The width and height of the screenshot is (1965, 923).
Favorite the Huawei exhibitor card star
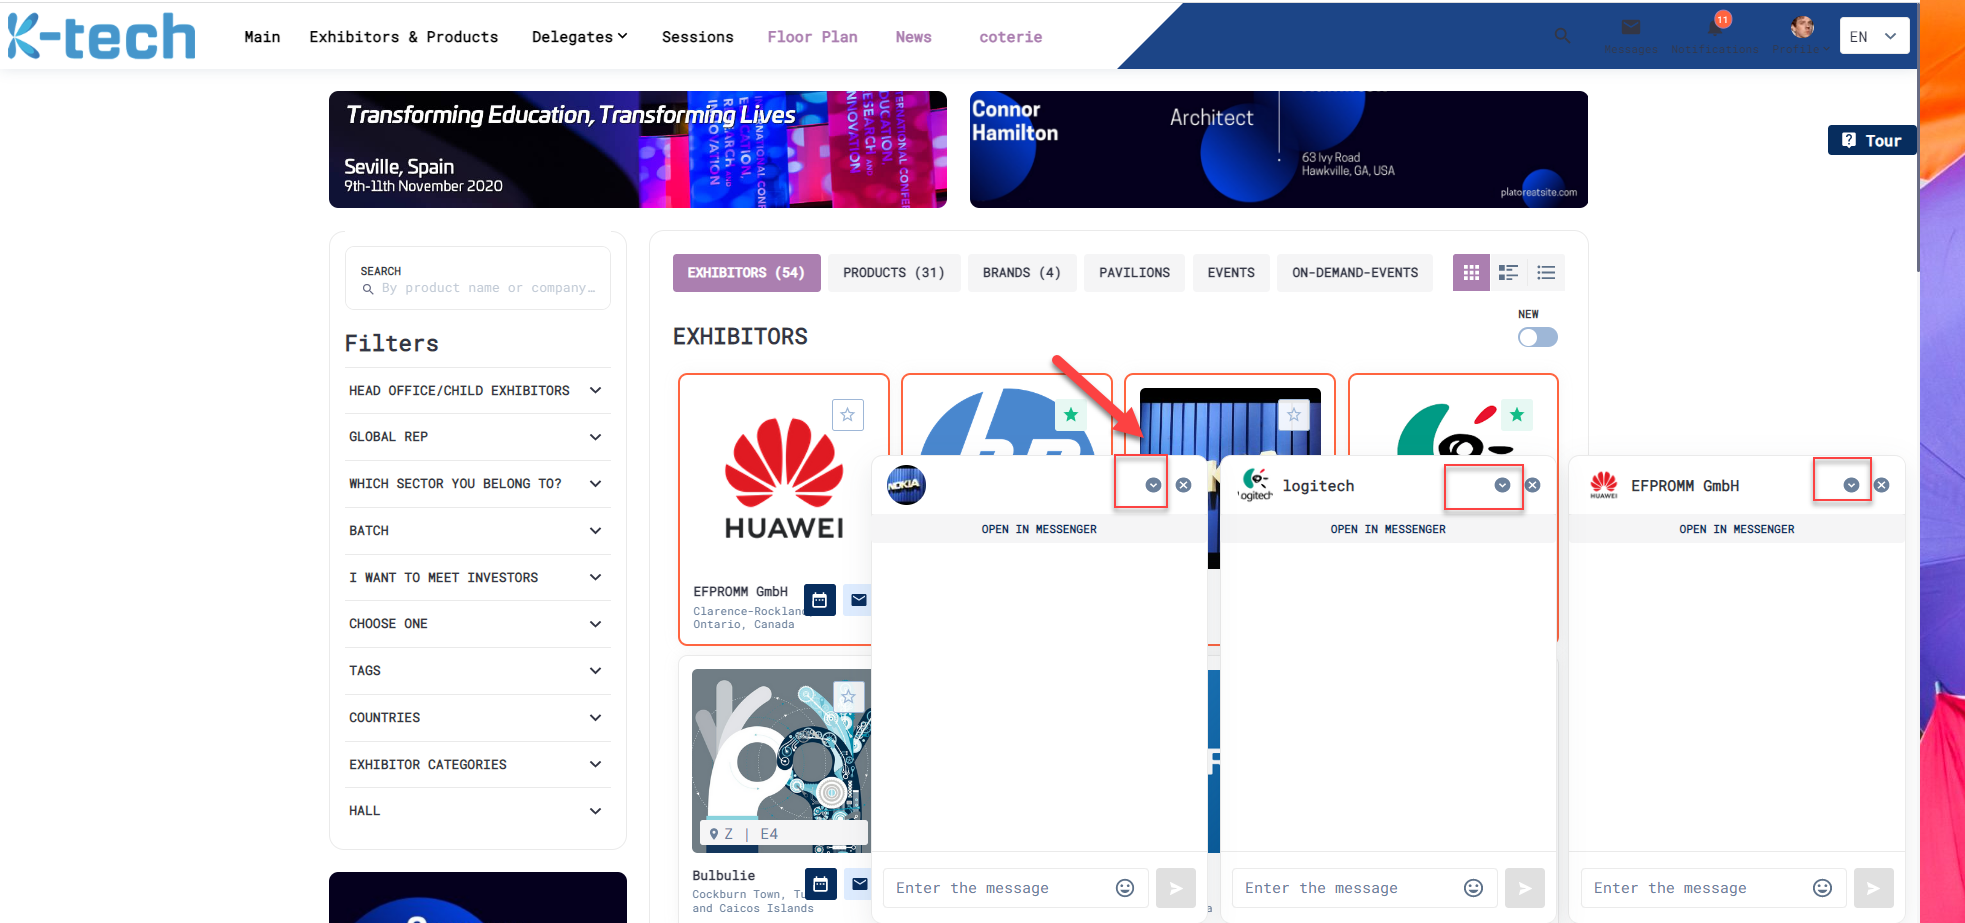point(848,415)
